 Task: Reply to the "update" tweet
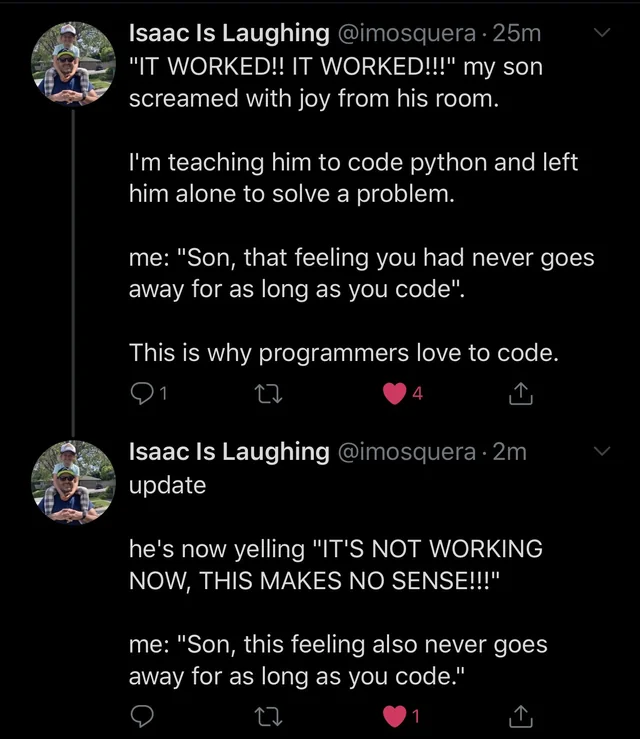pyautogui.click(x=142, y=716)
